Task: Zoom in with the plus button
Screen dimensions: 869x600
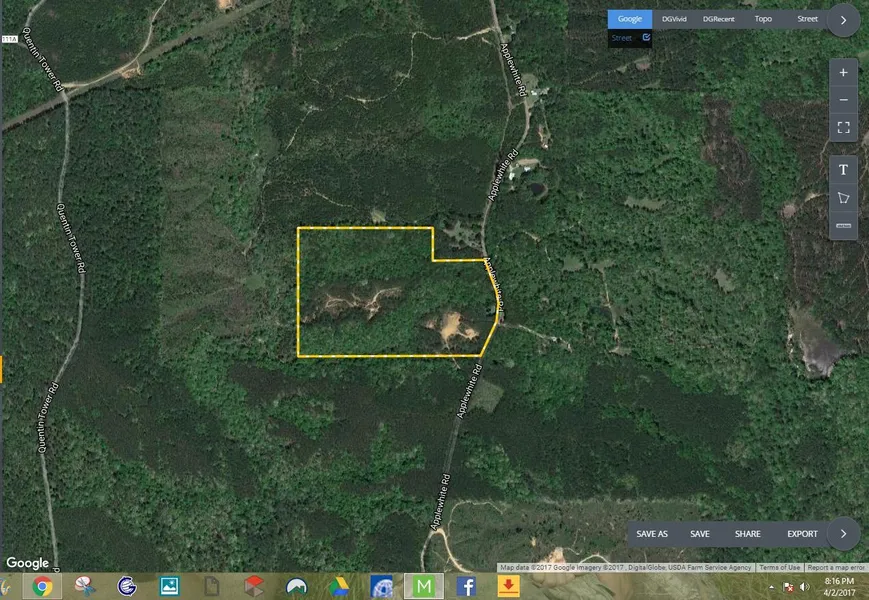Action: tap(843, 73)
